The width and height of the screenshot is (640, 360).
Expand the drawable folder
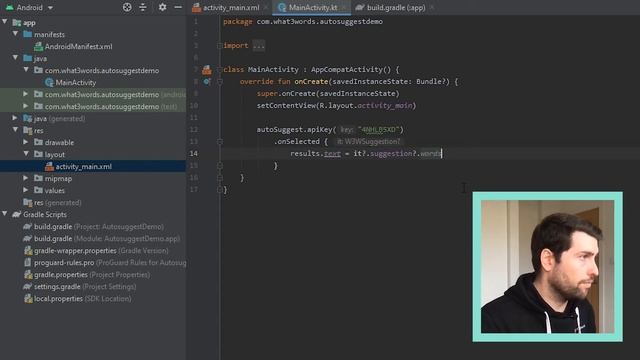pos(26,142)
